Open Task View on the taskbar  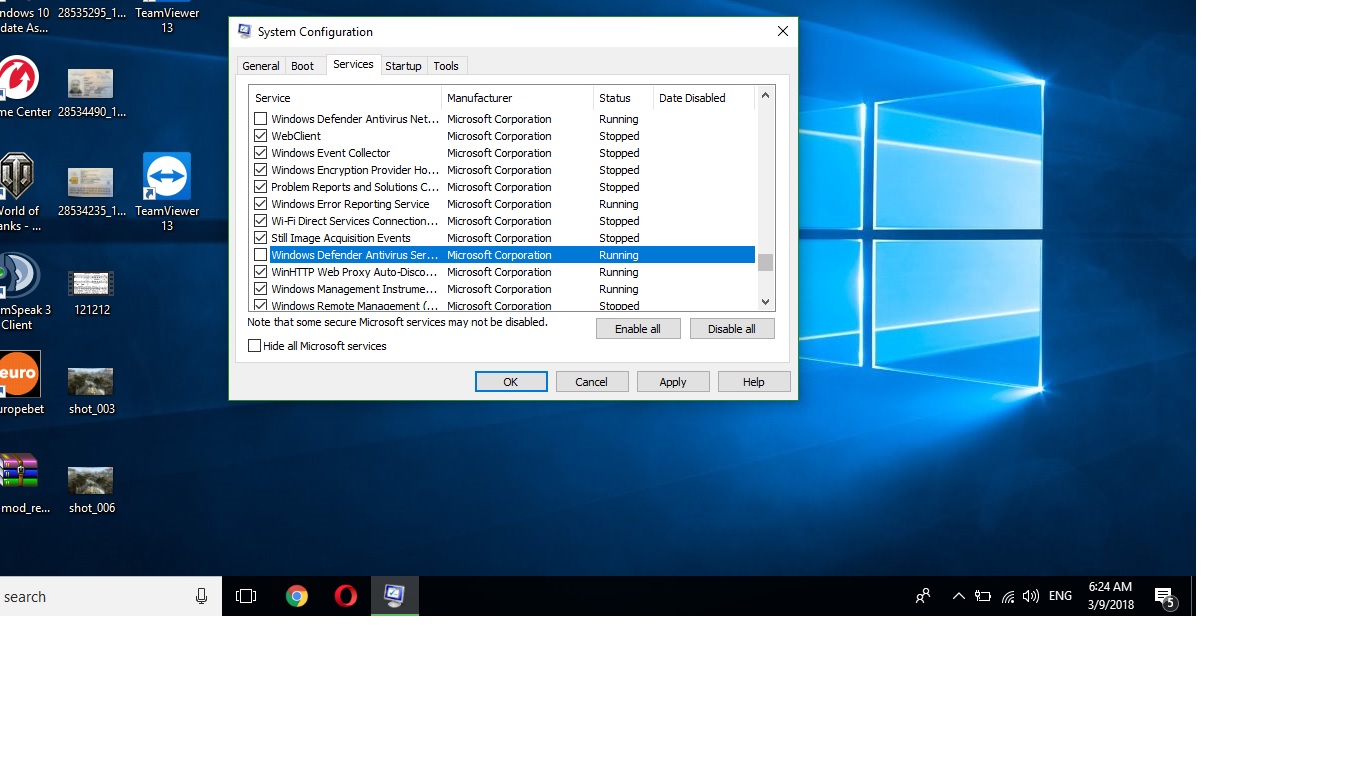(246, 597)
